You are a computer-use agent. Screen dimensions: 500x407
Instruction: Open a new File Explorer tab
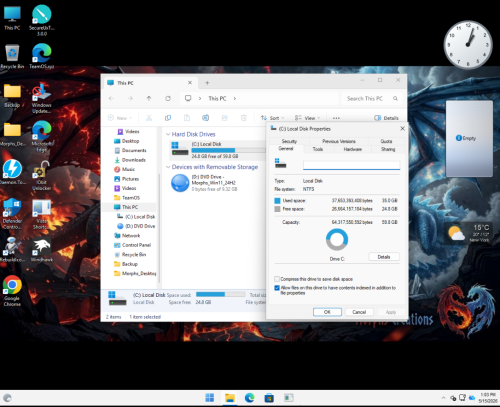207,83
